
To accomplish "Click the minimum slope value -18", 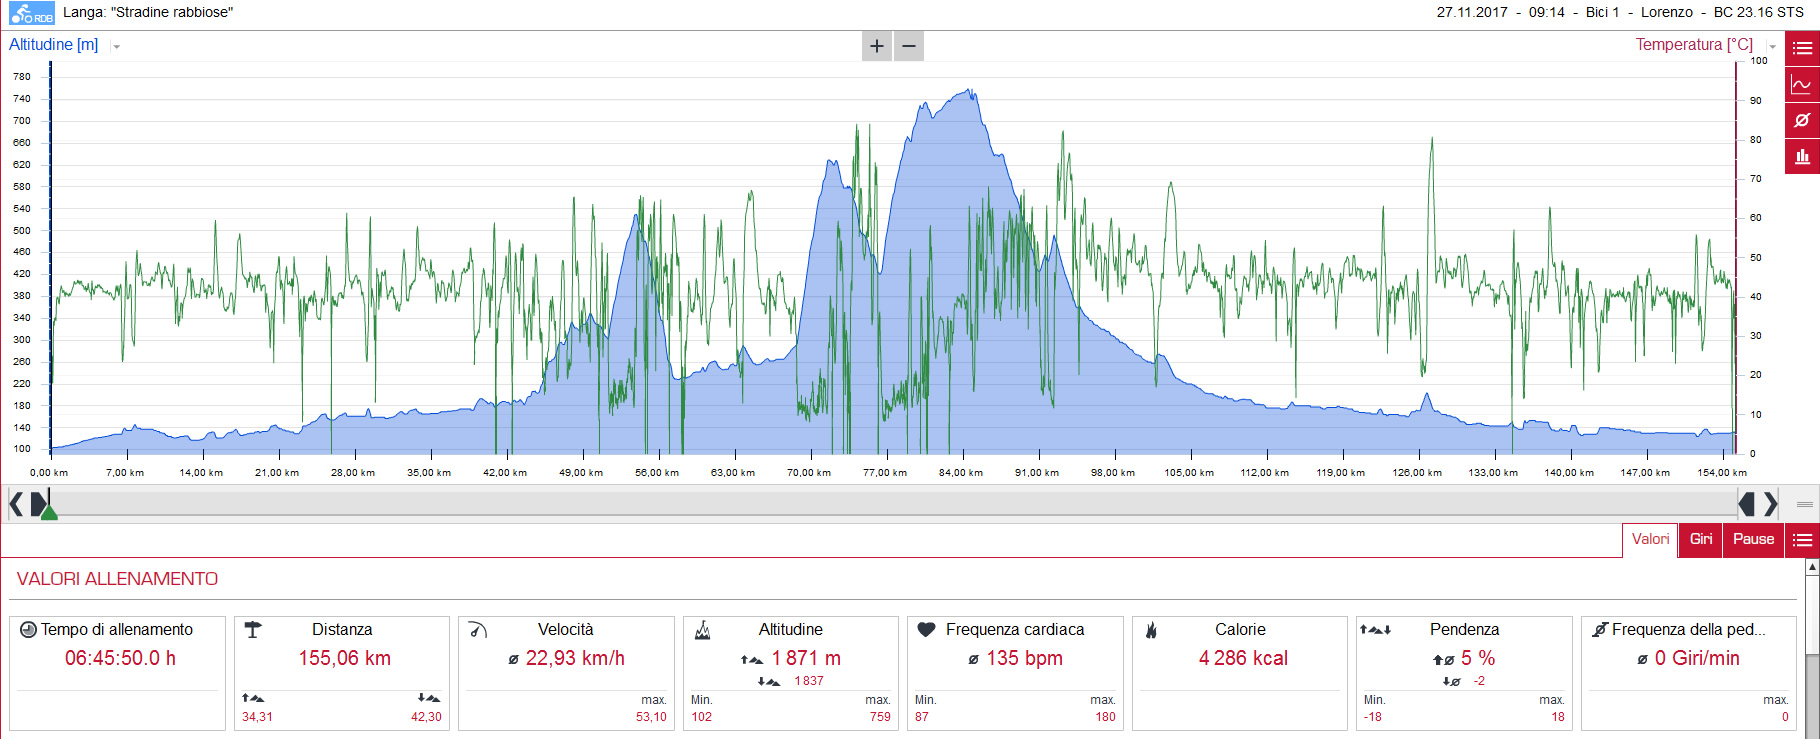I will [1373, 717].
